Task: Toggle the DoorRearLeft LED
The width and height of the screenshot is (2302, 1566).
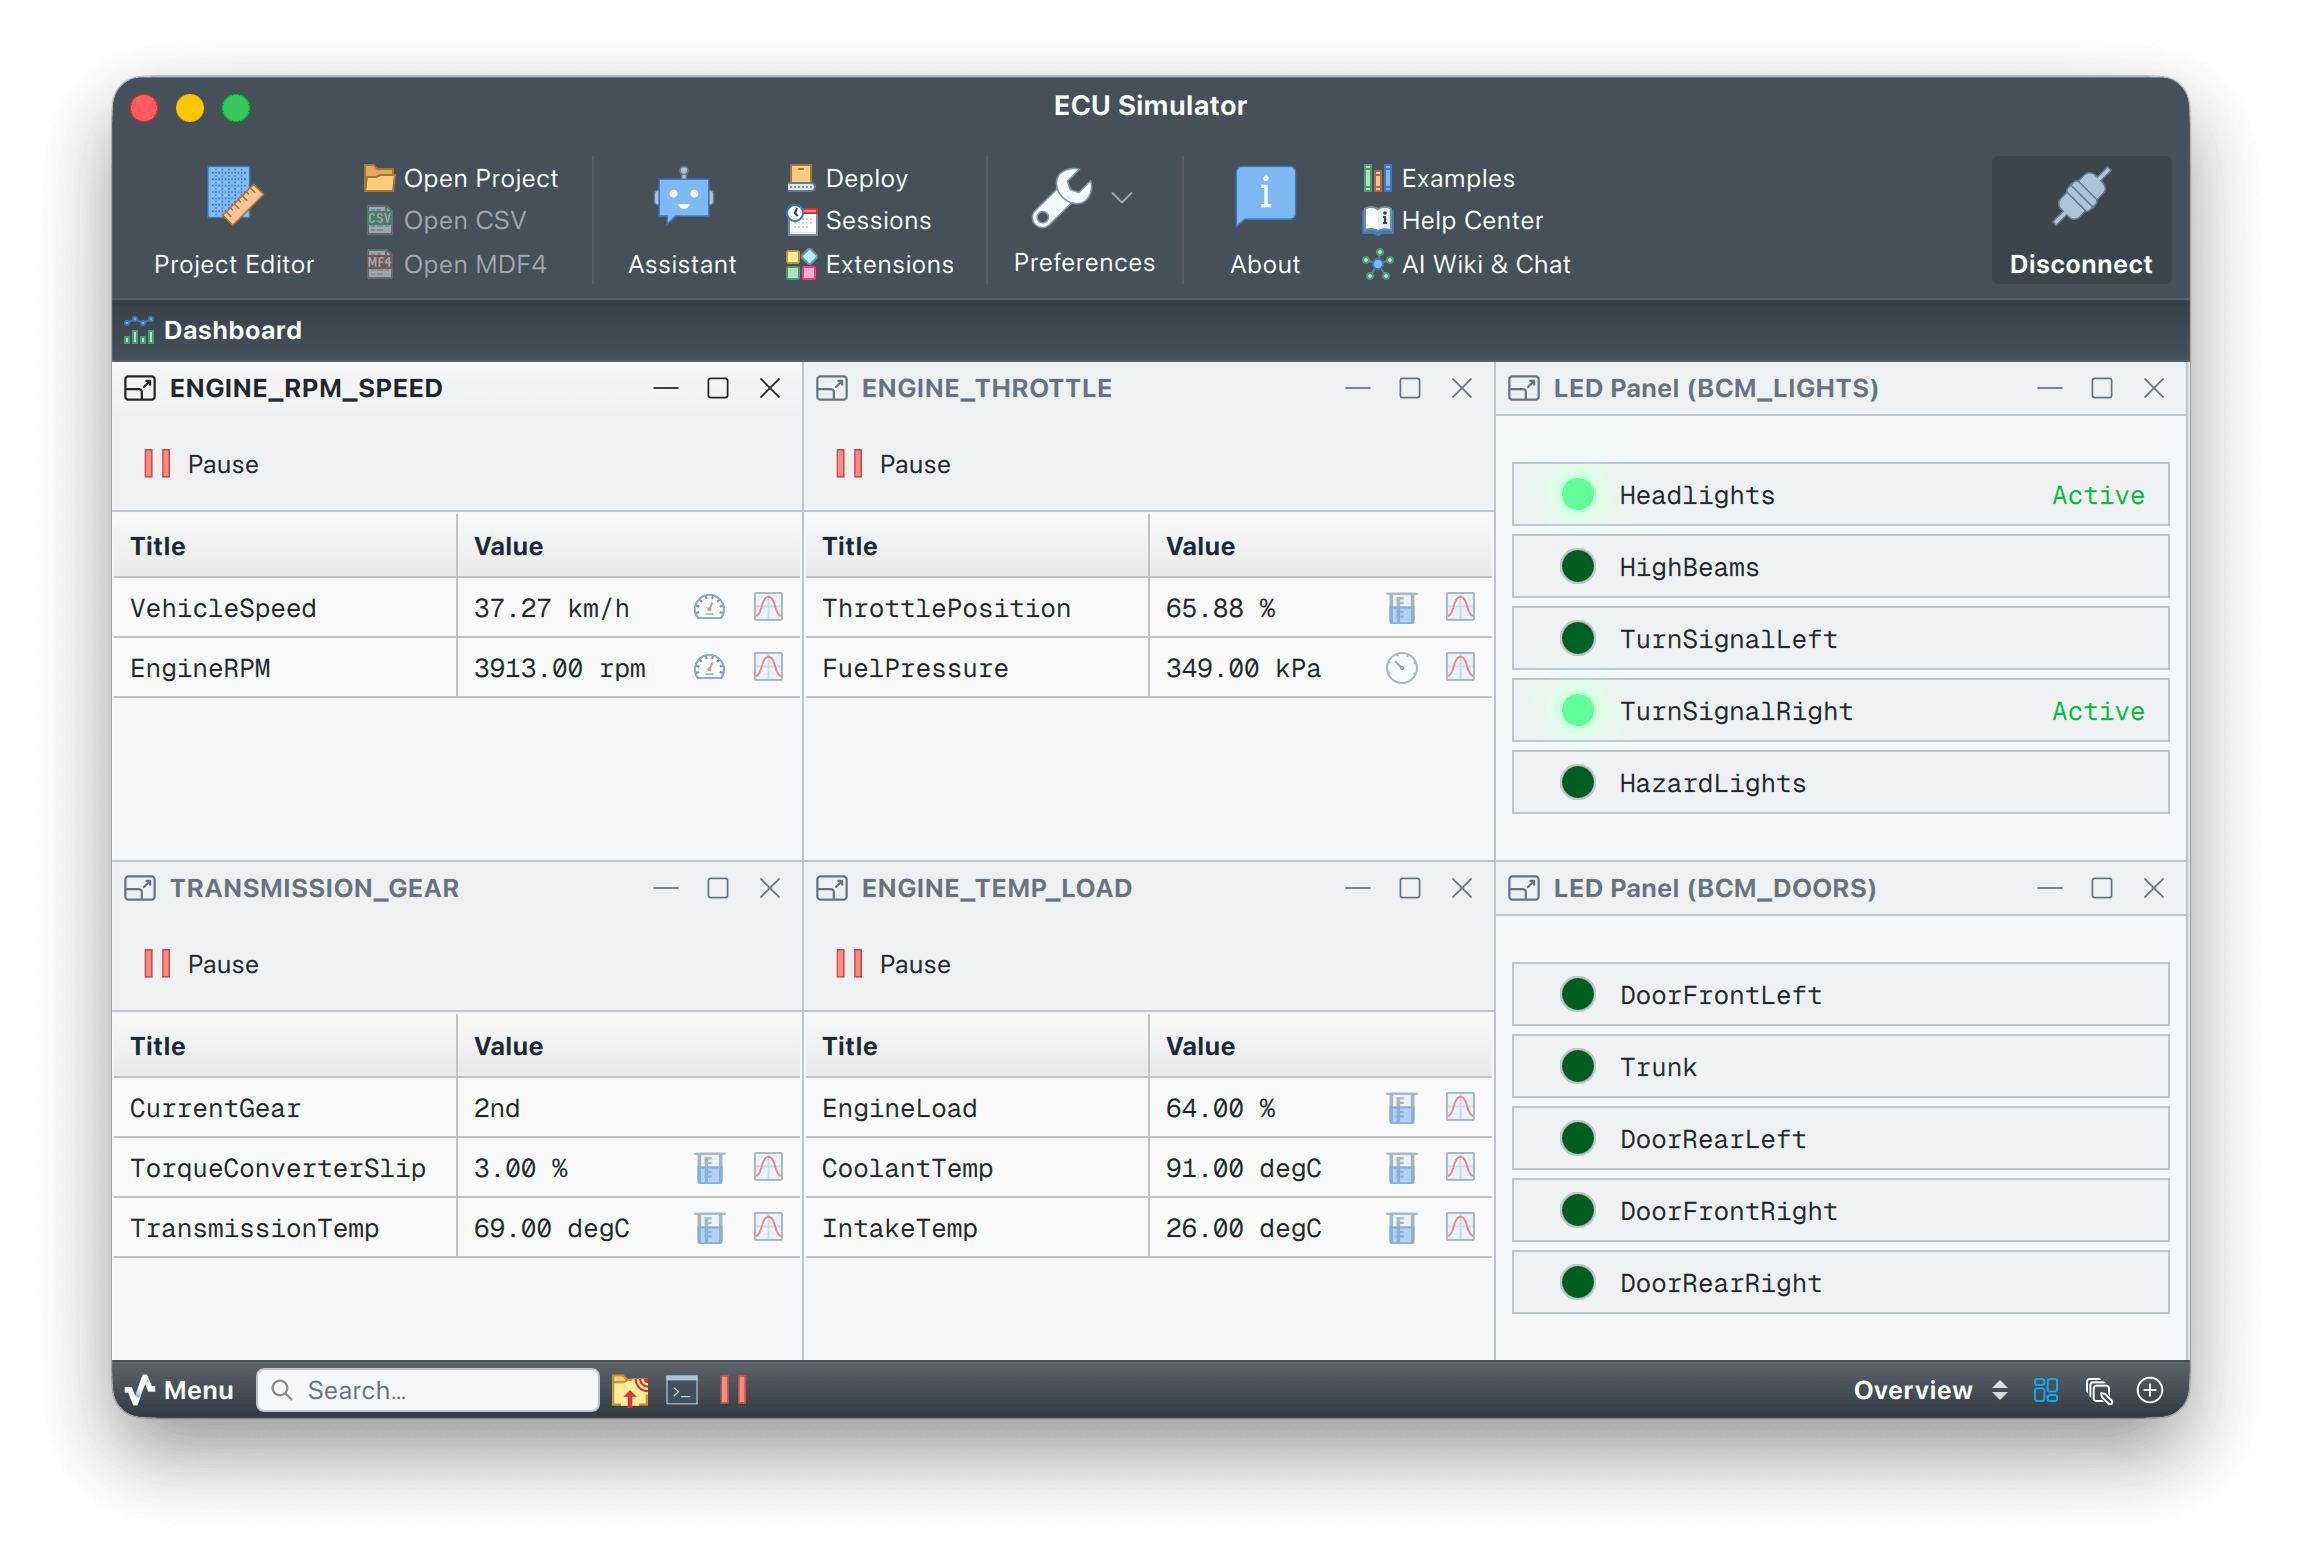Action: tap(1578, 1138)
